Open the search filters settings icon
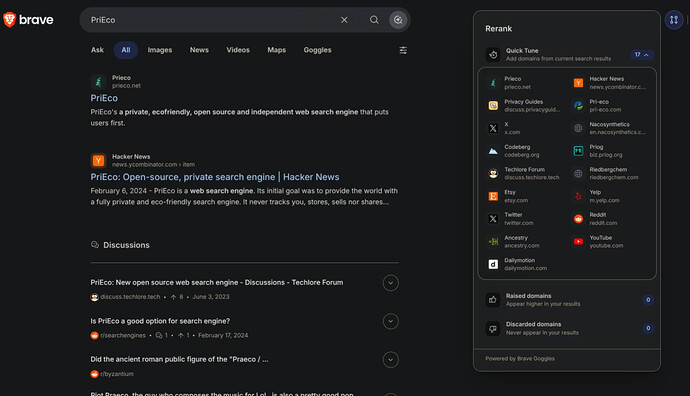This screenshot has height=396, width=690. point(403,50)
